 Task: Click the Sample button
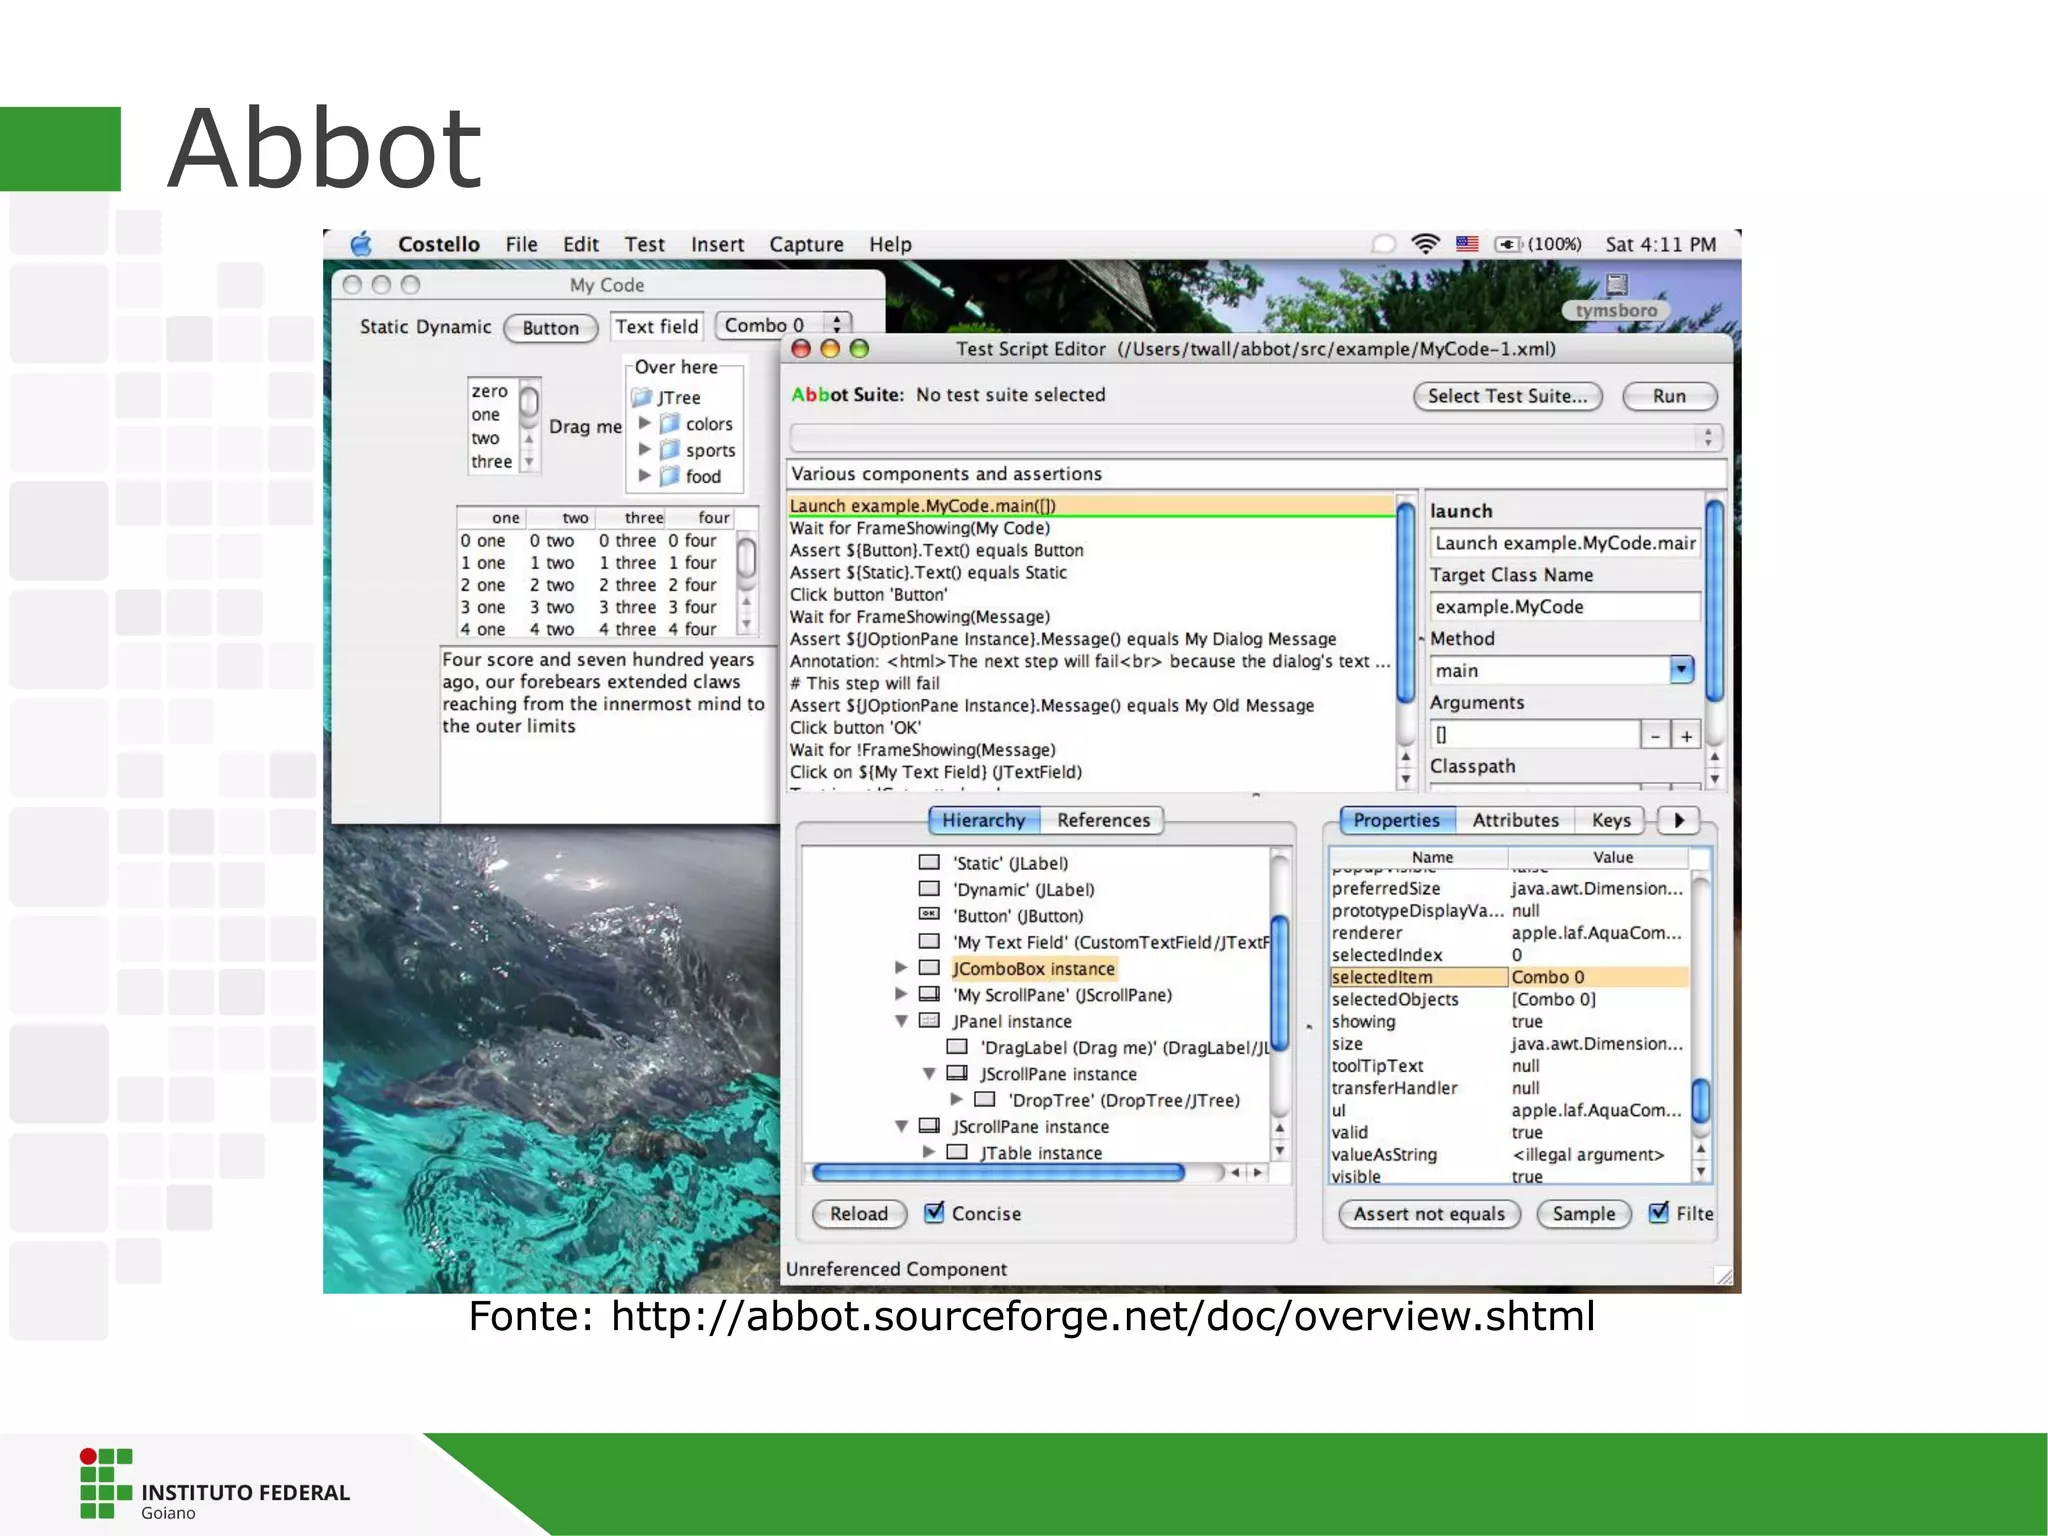[x=1584, y=1213]
